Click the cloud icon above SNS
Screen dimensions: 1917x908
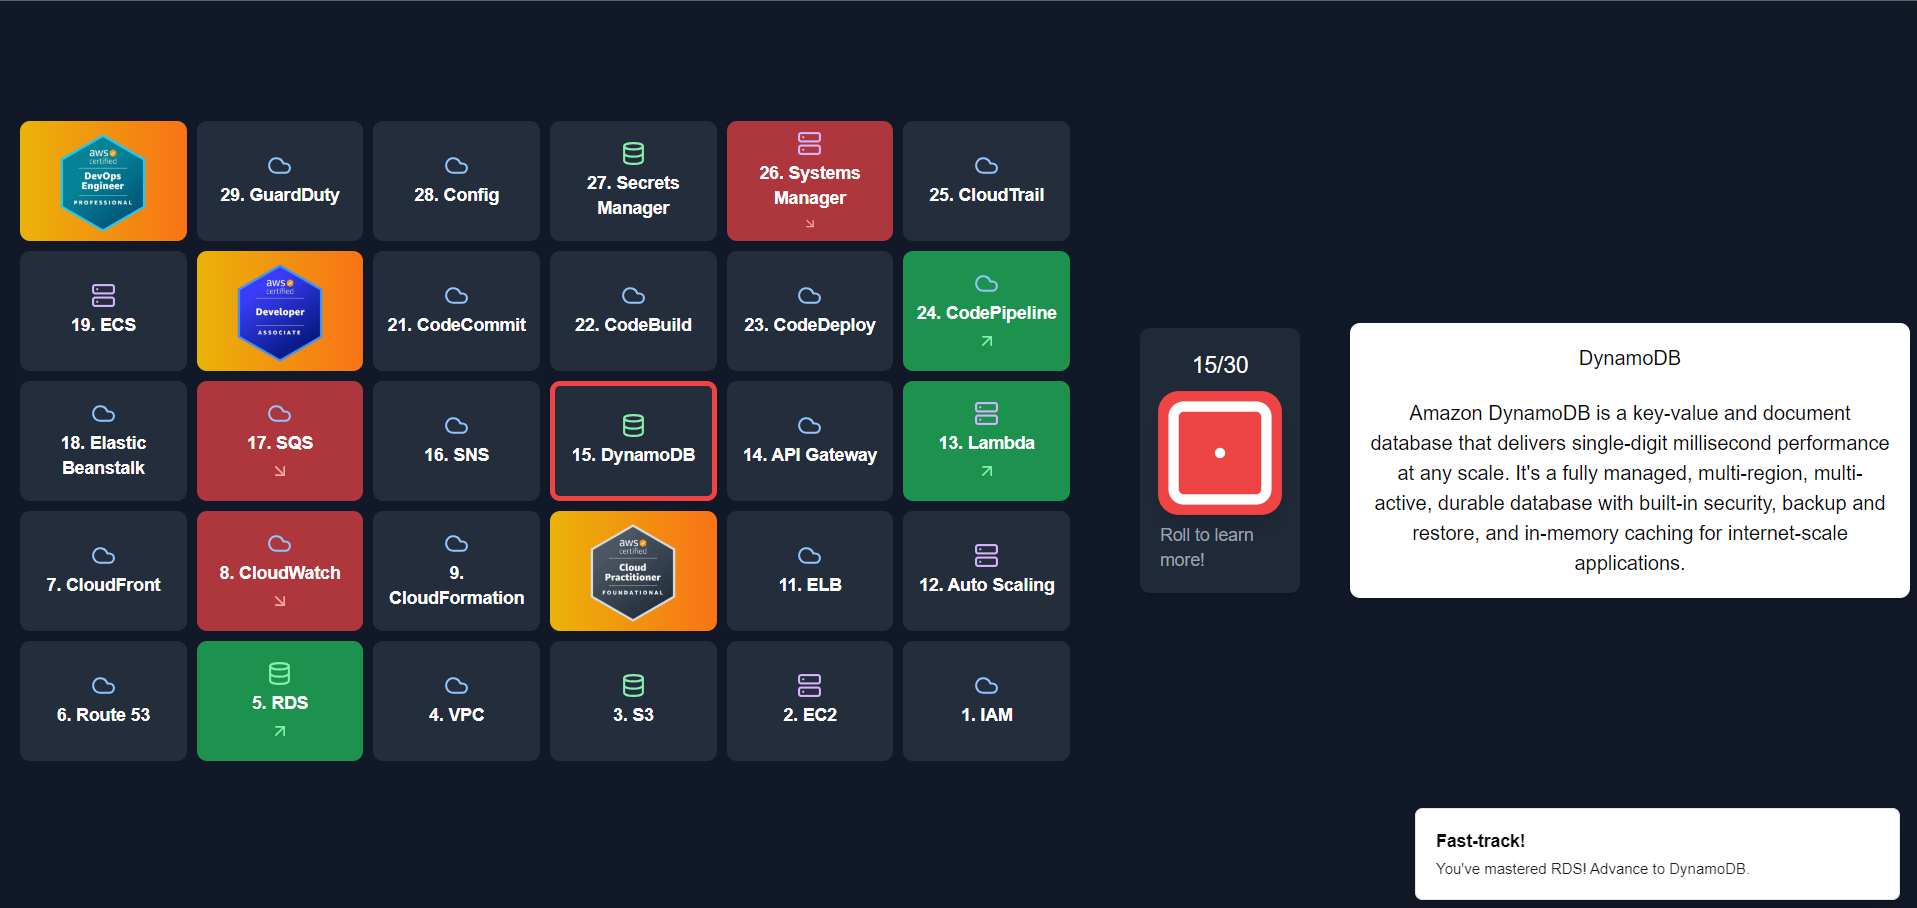(x=457, y=425)
